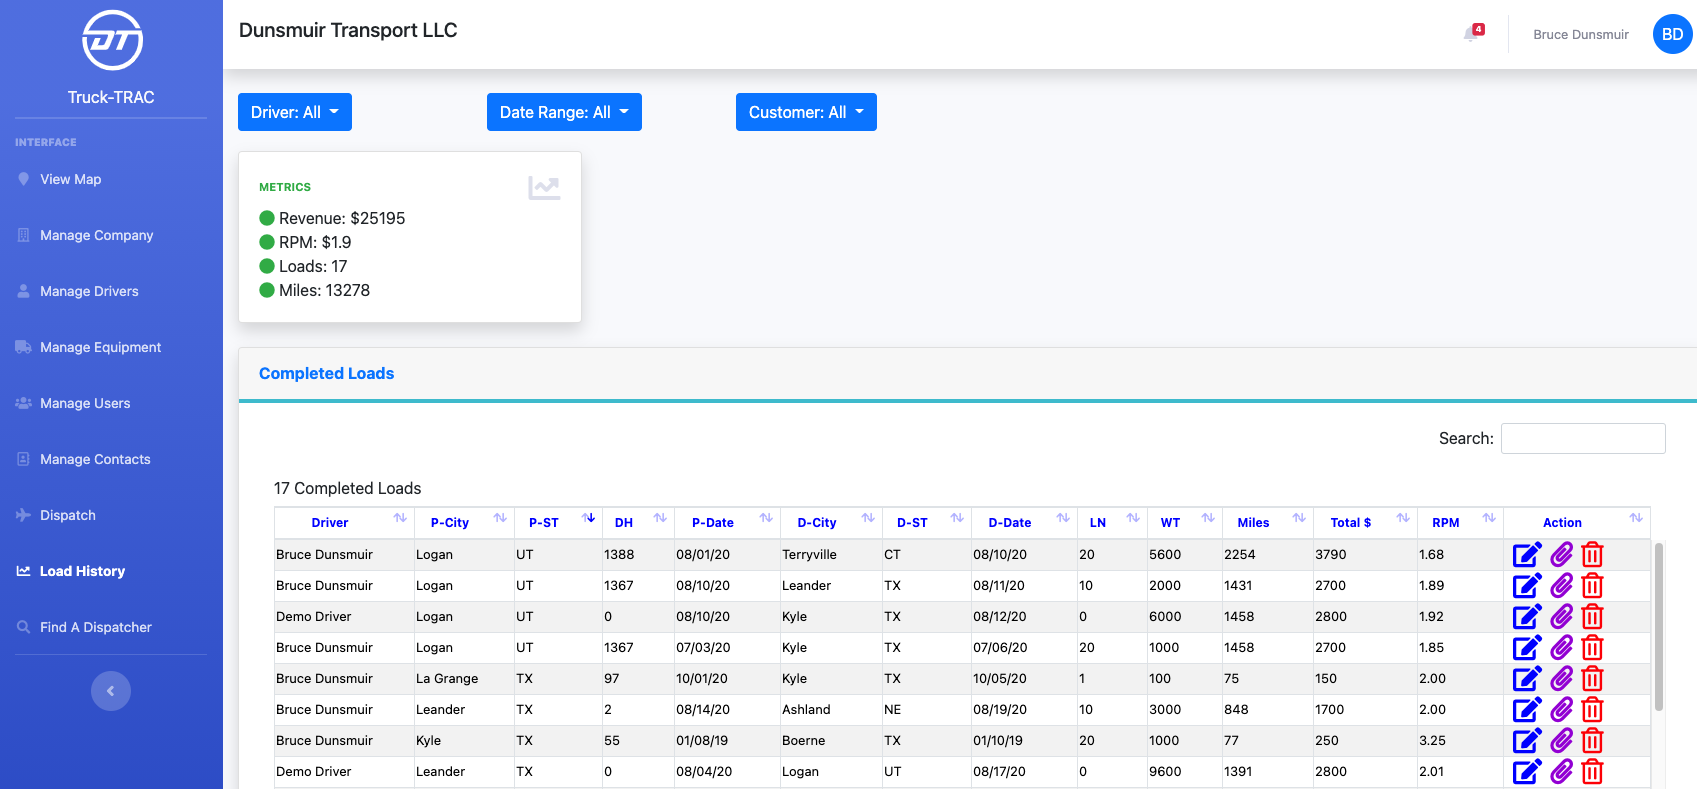Delete the Ashland load

tap(1593, 709)
